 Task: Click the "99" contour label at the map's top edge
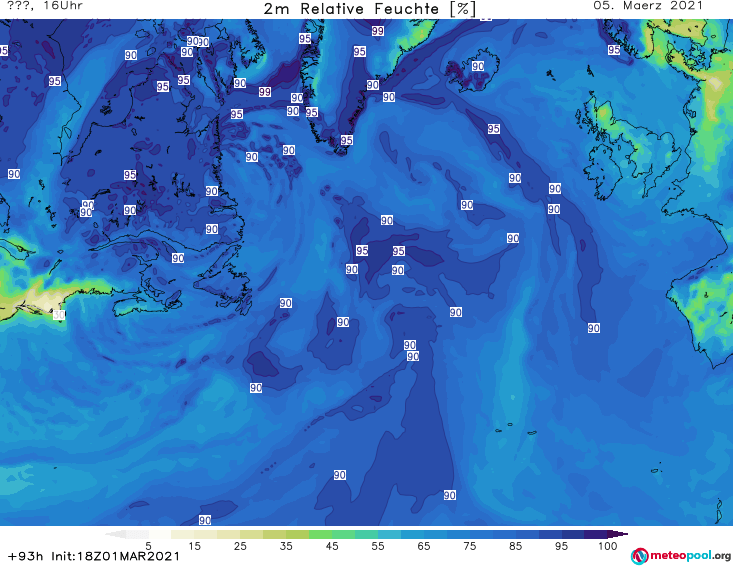378,31
